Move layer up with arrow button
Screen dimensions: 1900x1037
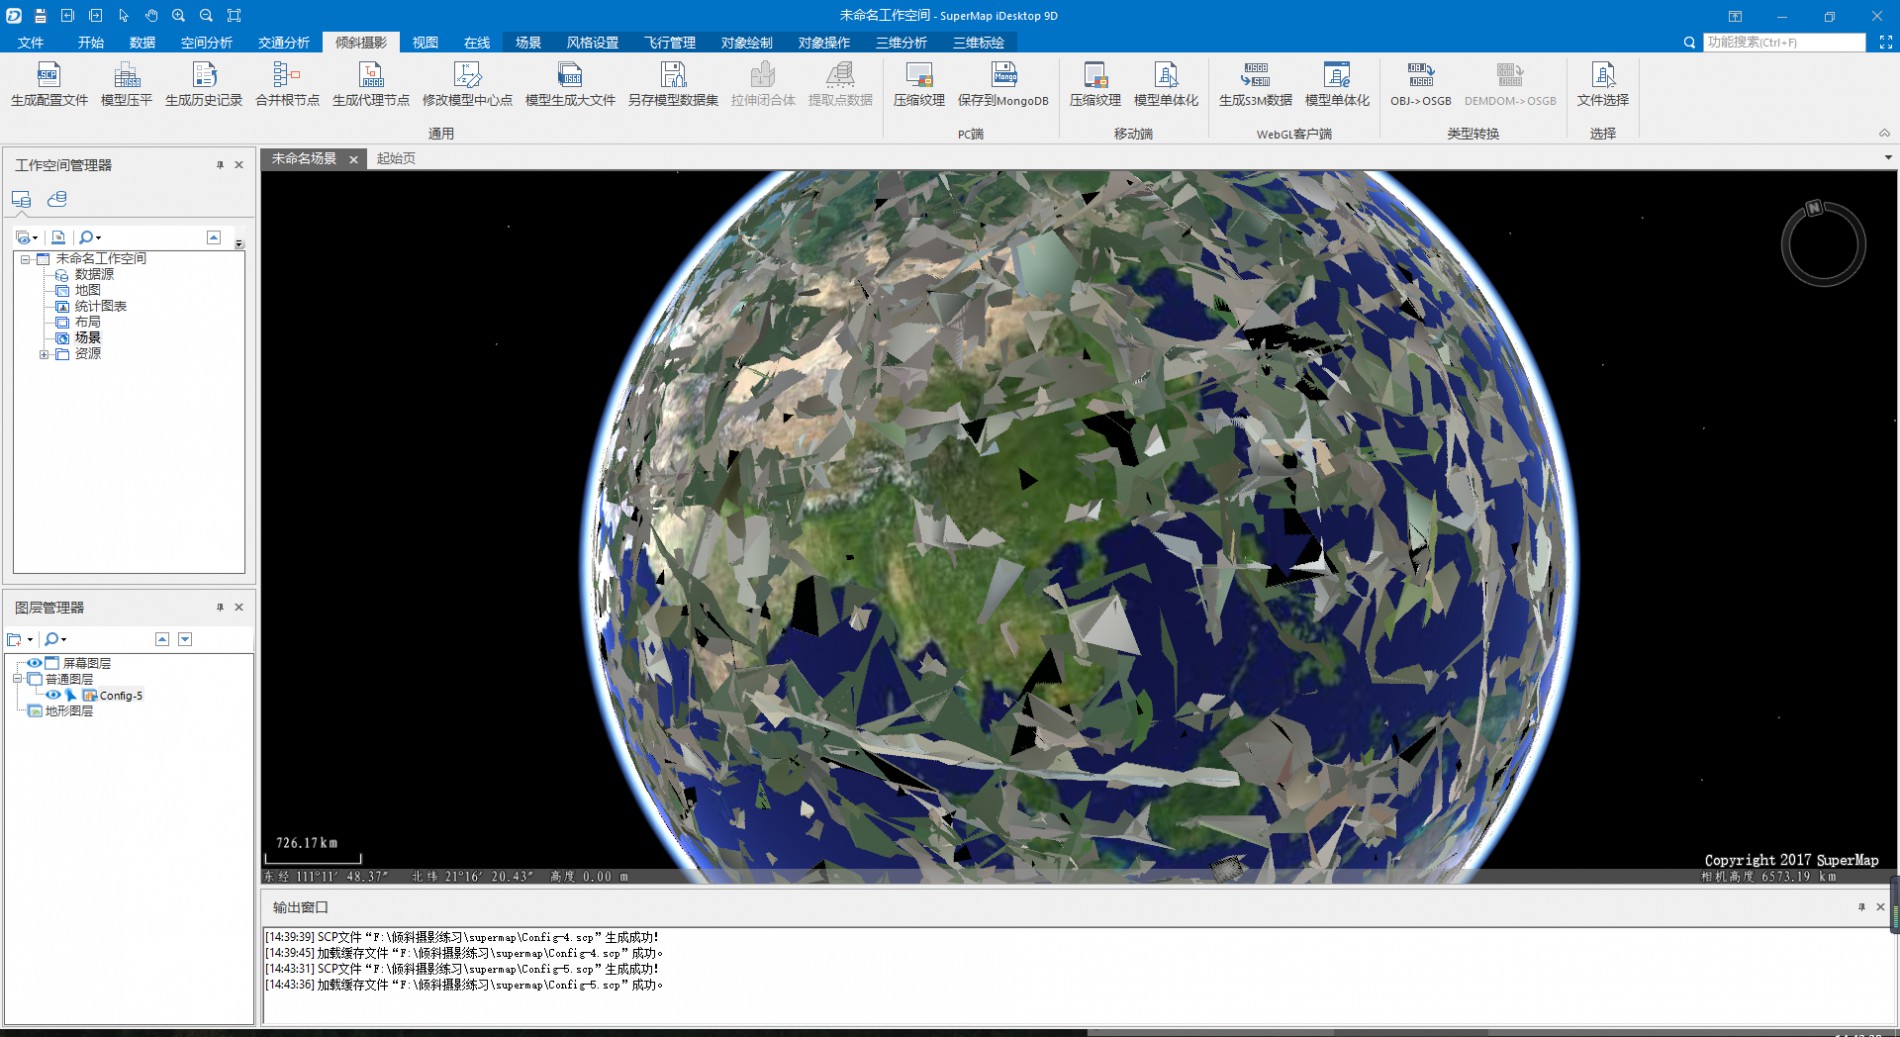tap(162, 639)
